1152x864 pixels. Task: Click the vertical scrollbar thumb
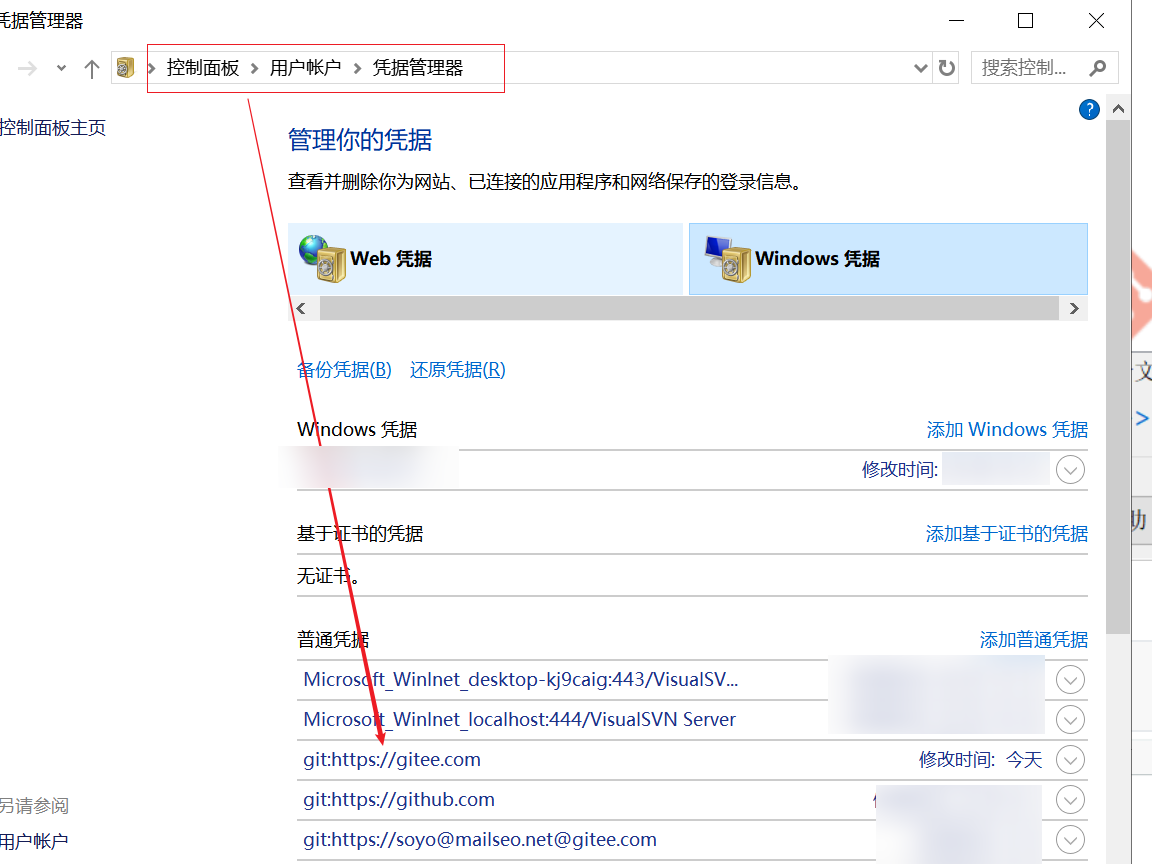(x=1118, y=377)
